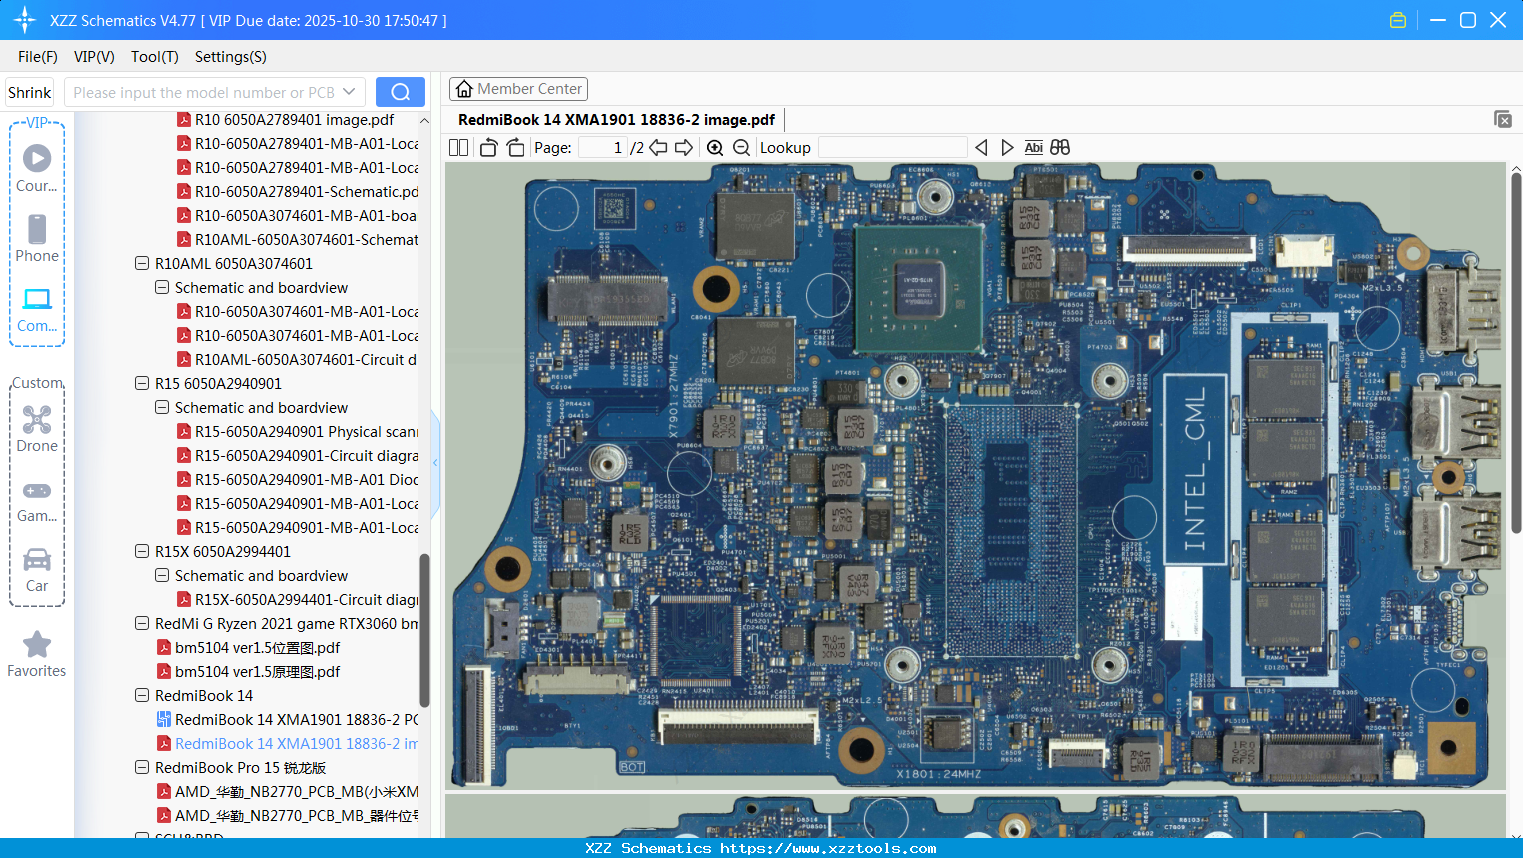Open the model number dropdown arrow
This screenshot has width=1523, height=858.
click(349, 92)
